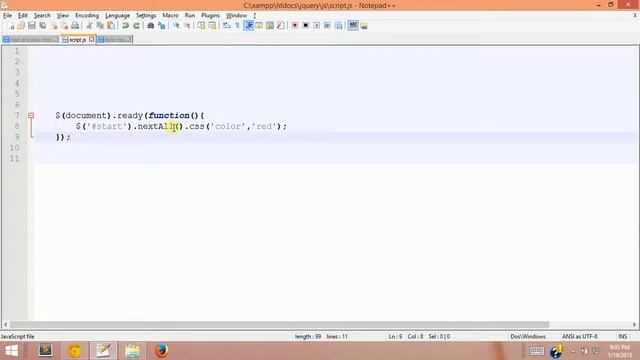Toggle document map toolbar icon
This screenshot has height=360, width=640.
(x=270, y=26)
